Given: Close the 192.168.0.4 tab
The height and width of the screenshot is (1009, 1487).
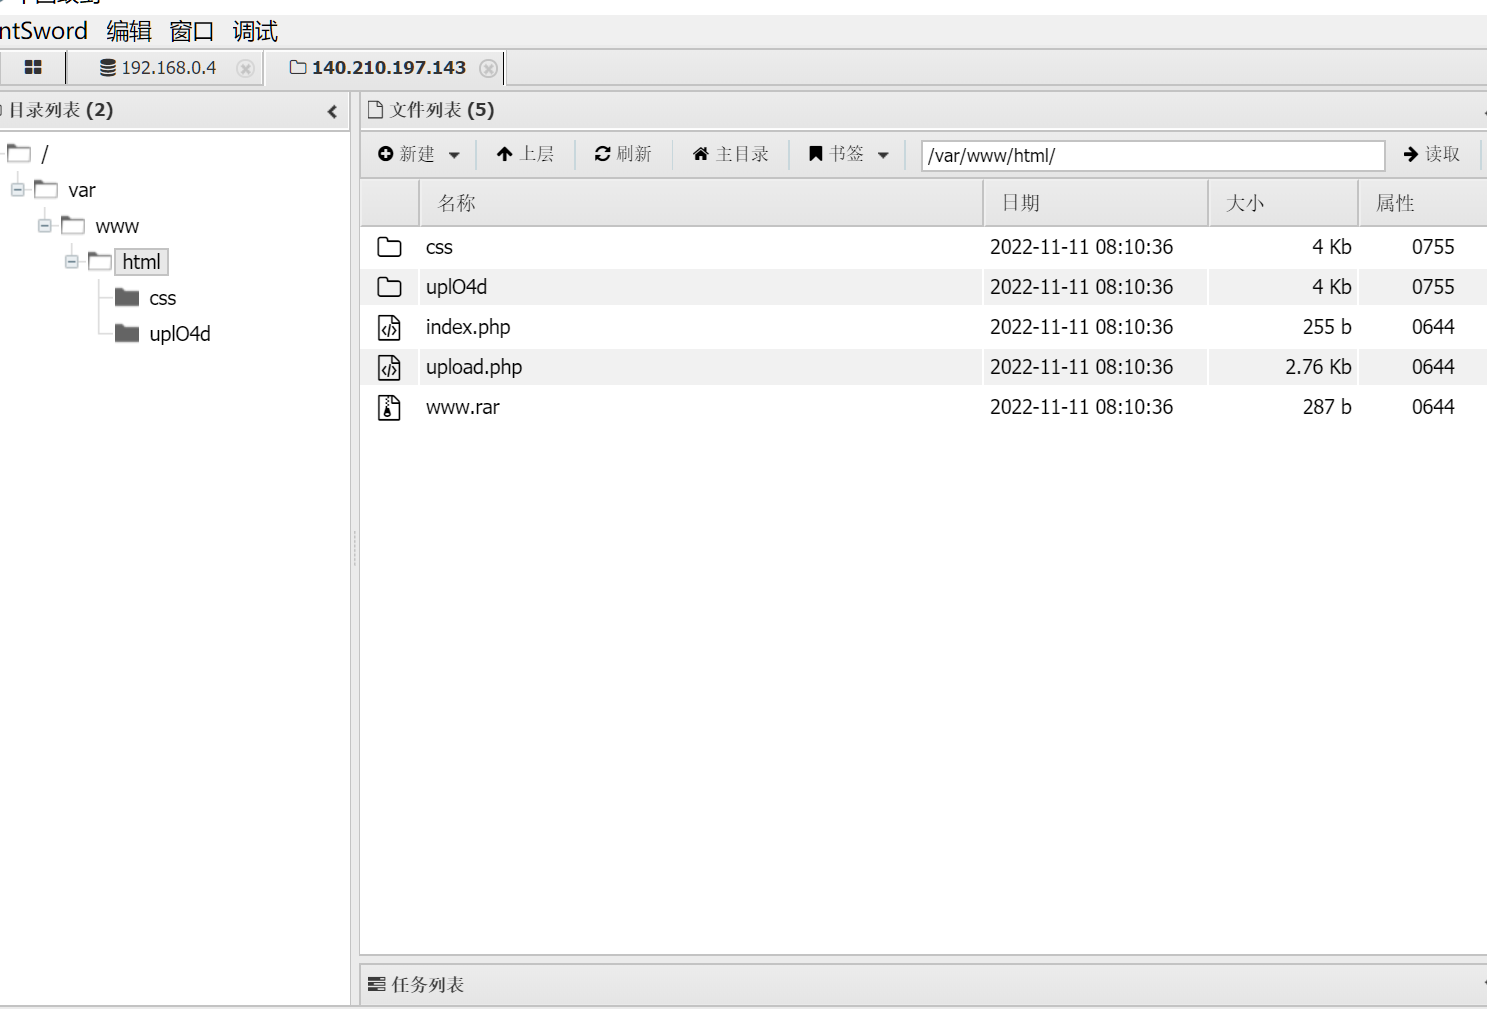Looking at the screenshot, I should point(245,68).
